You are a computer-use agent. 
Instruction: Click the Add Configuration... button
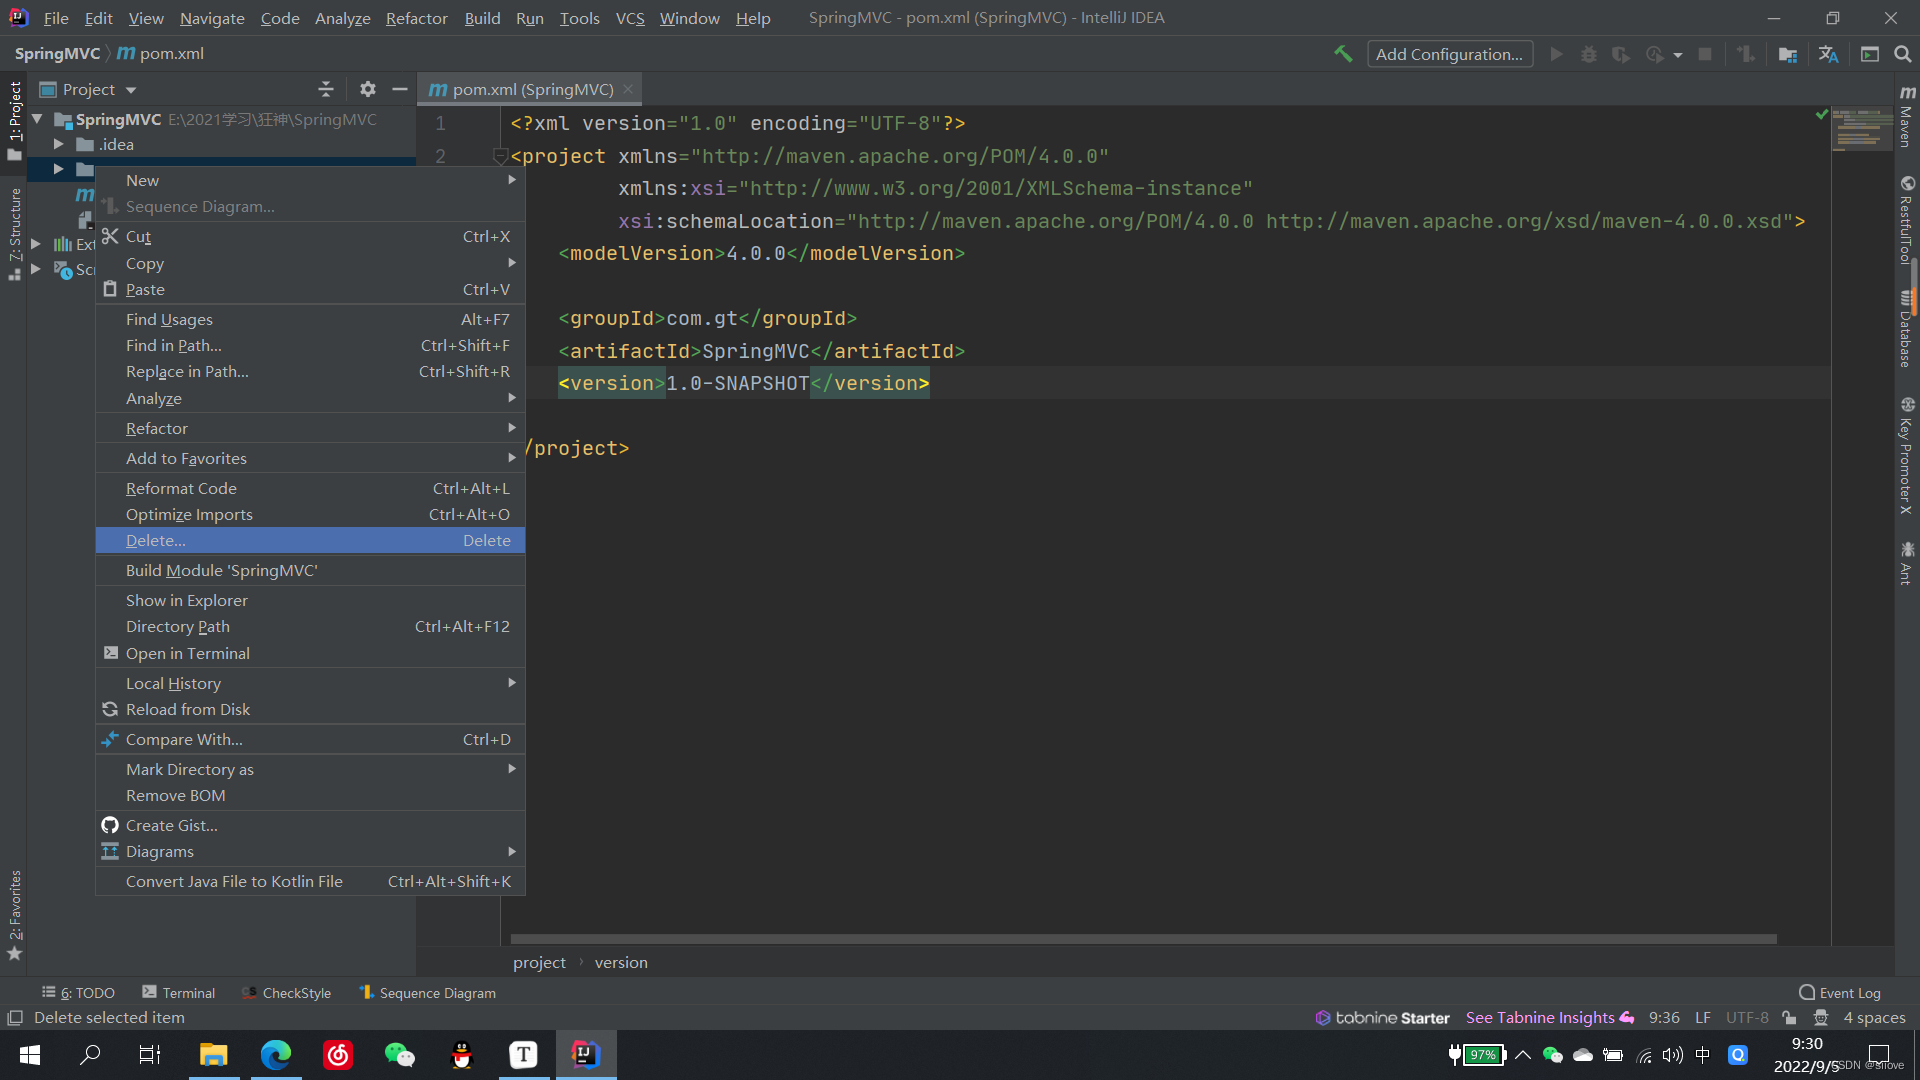tap(1449, 54)
